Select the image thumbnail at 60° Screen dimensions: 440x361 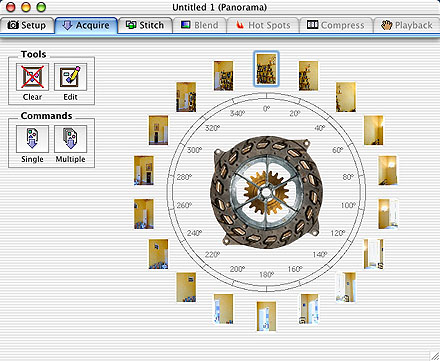[373, 130]
